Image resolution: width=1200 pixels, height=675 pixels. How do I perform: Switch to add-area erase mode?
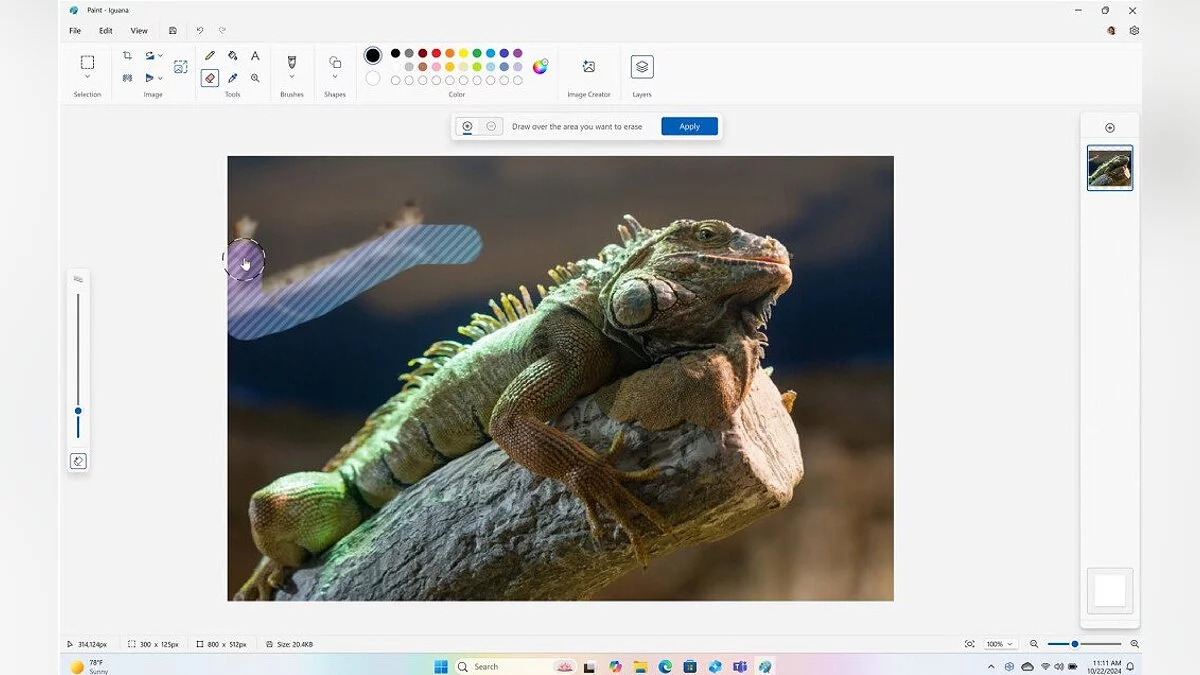[467, 126]
